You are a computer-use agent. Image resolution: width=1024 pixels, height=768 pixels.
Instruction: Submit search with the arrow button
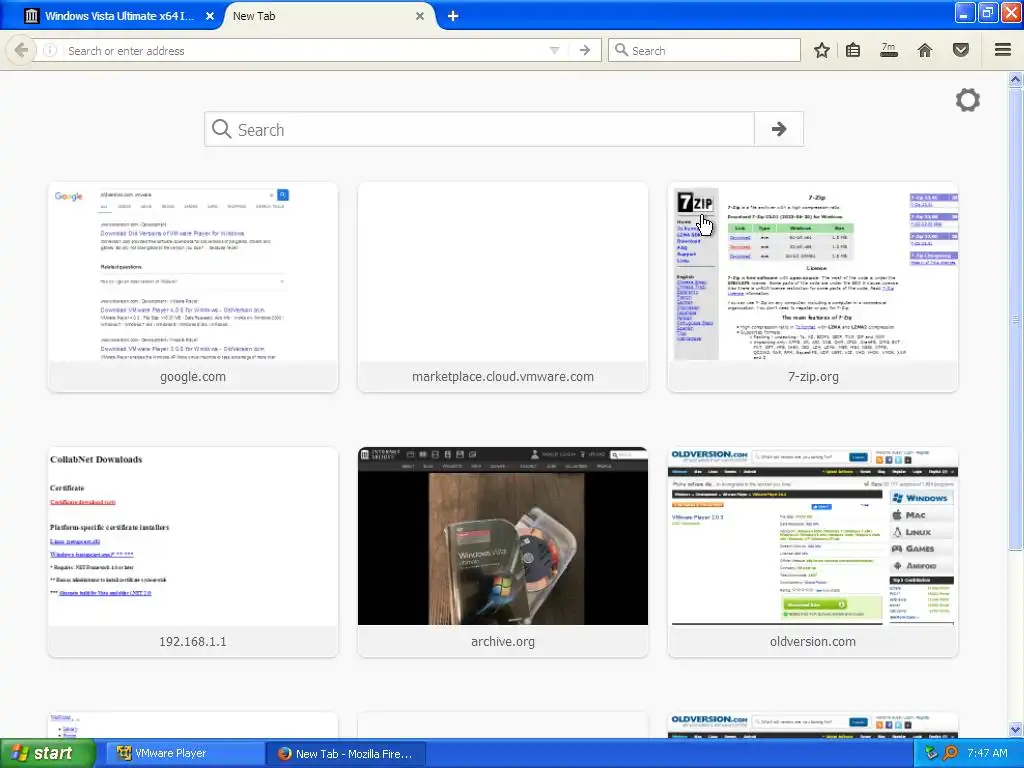point(778,129)
